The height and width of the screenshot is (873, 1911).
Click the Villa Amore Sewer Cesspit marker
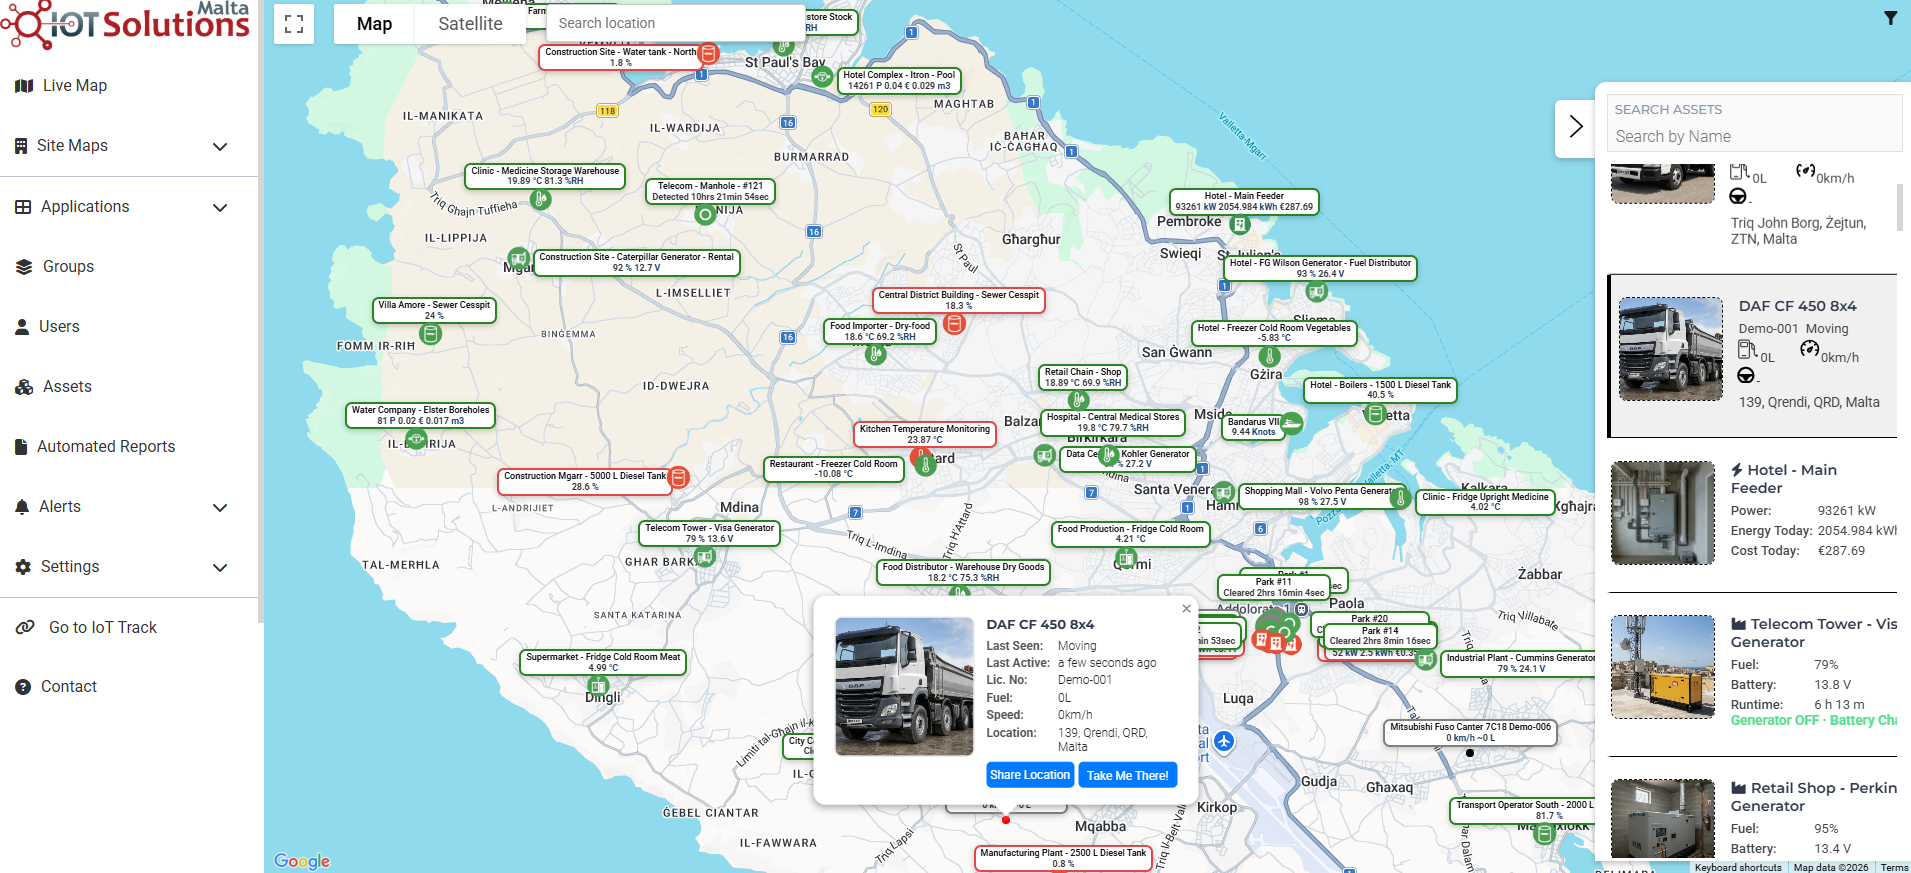click(x=431, y=334)
